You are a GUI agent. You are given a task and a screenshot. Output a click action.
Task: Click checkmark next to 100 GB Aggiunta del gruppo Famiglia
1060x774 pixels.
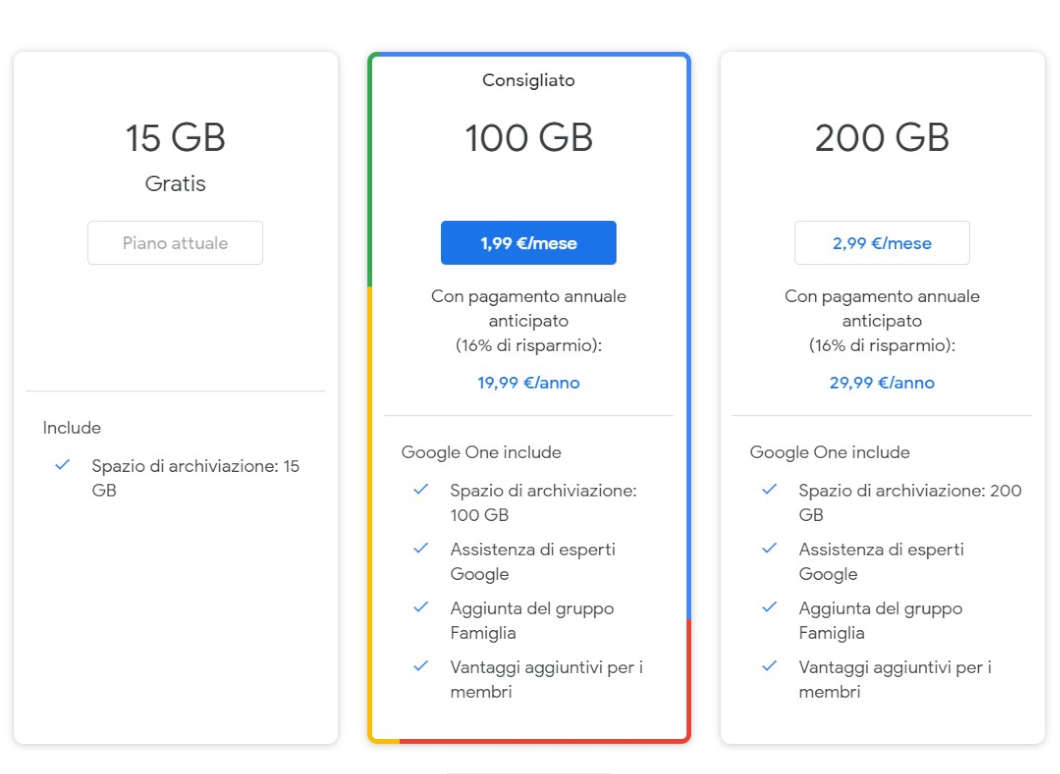point(420,607)
